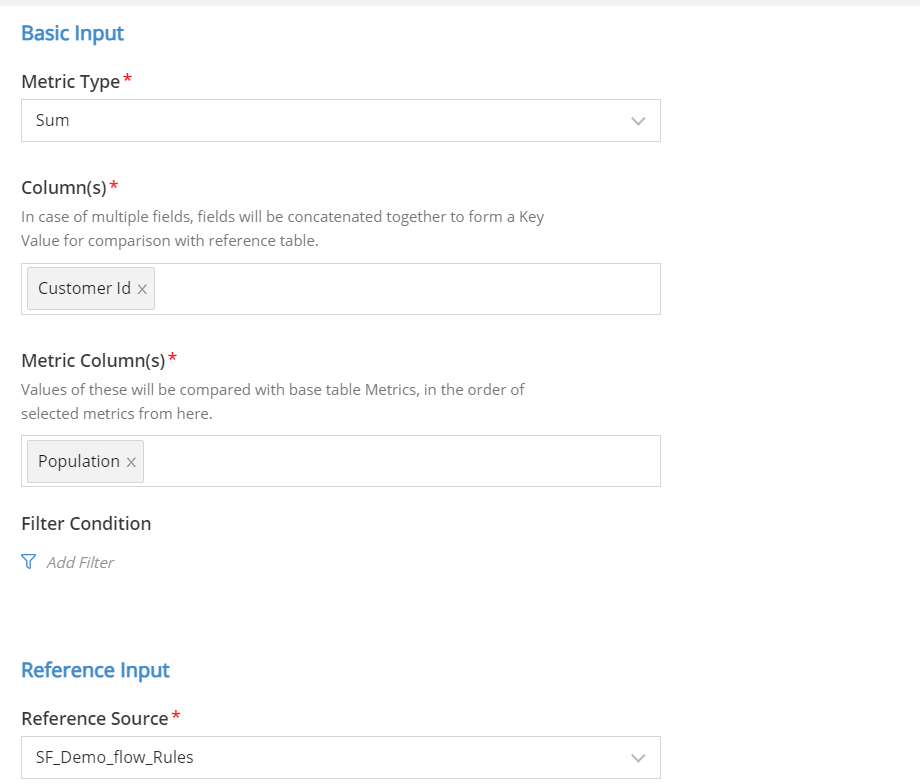Open the Reference Source dropdown

coord(341,758)
